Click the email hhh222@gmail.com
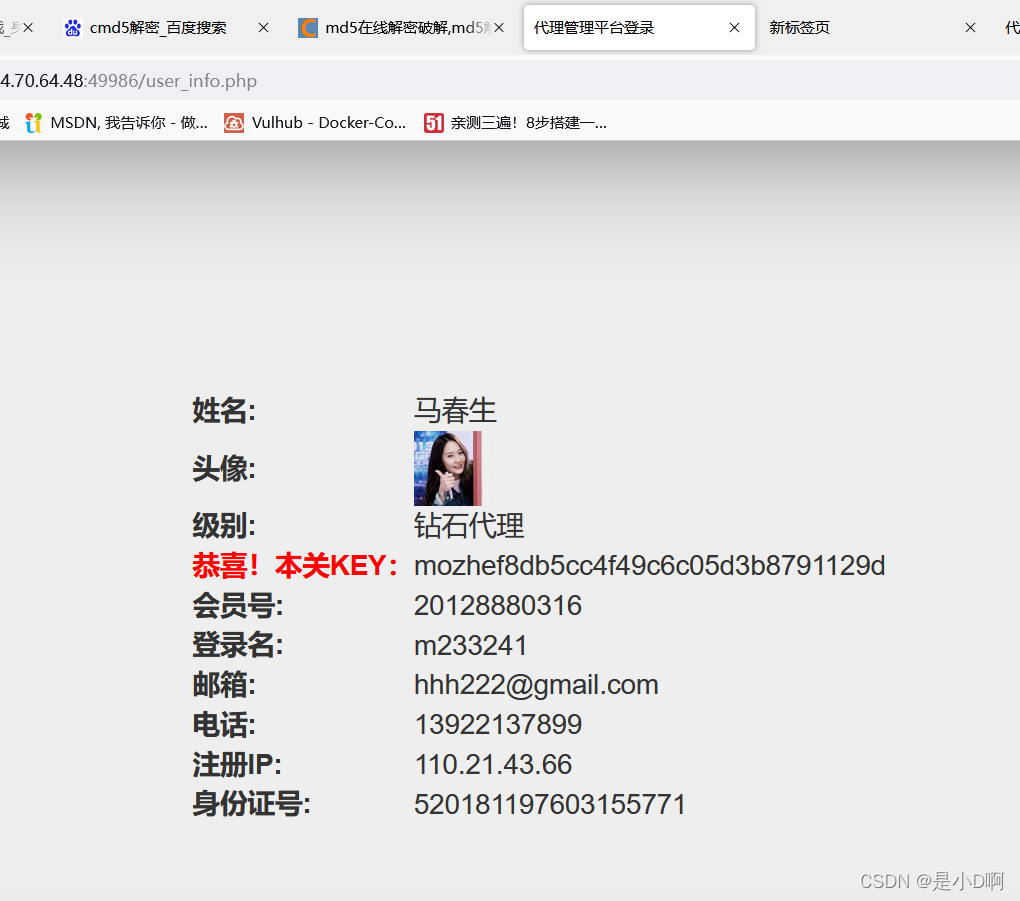The image size is (1020, 901). click(x=536, y=685)
